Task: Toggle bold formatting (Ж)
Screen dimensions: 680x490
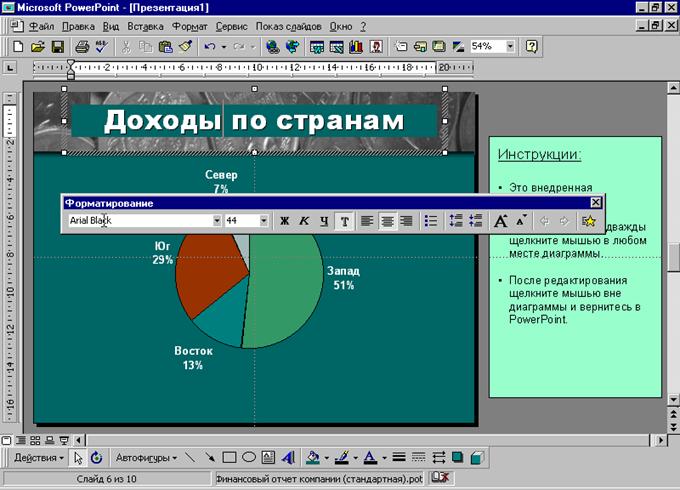Action: pos(284,221)
